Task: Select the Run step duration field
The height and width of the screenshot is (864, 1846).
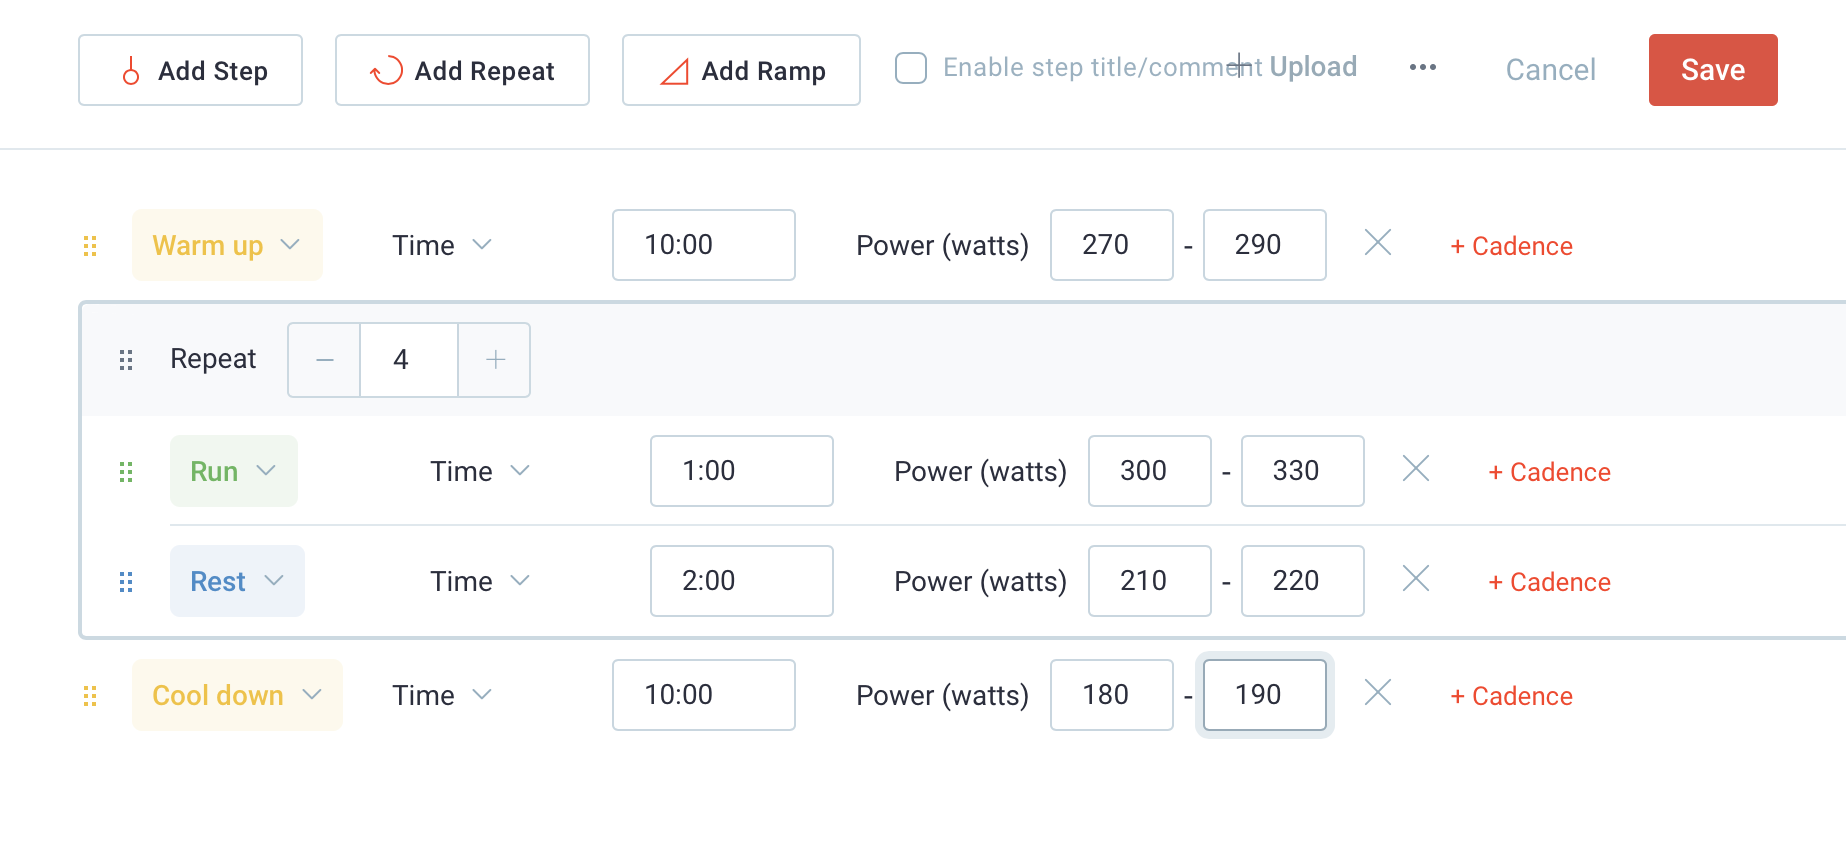Action: (742, 471)
